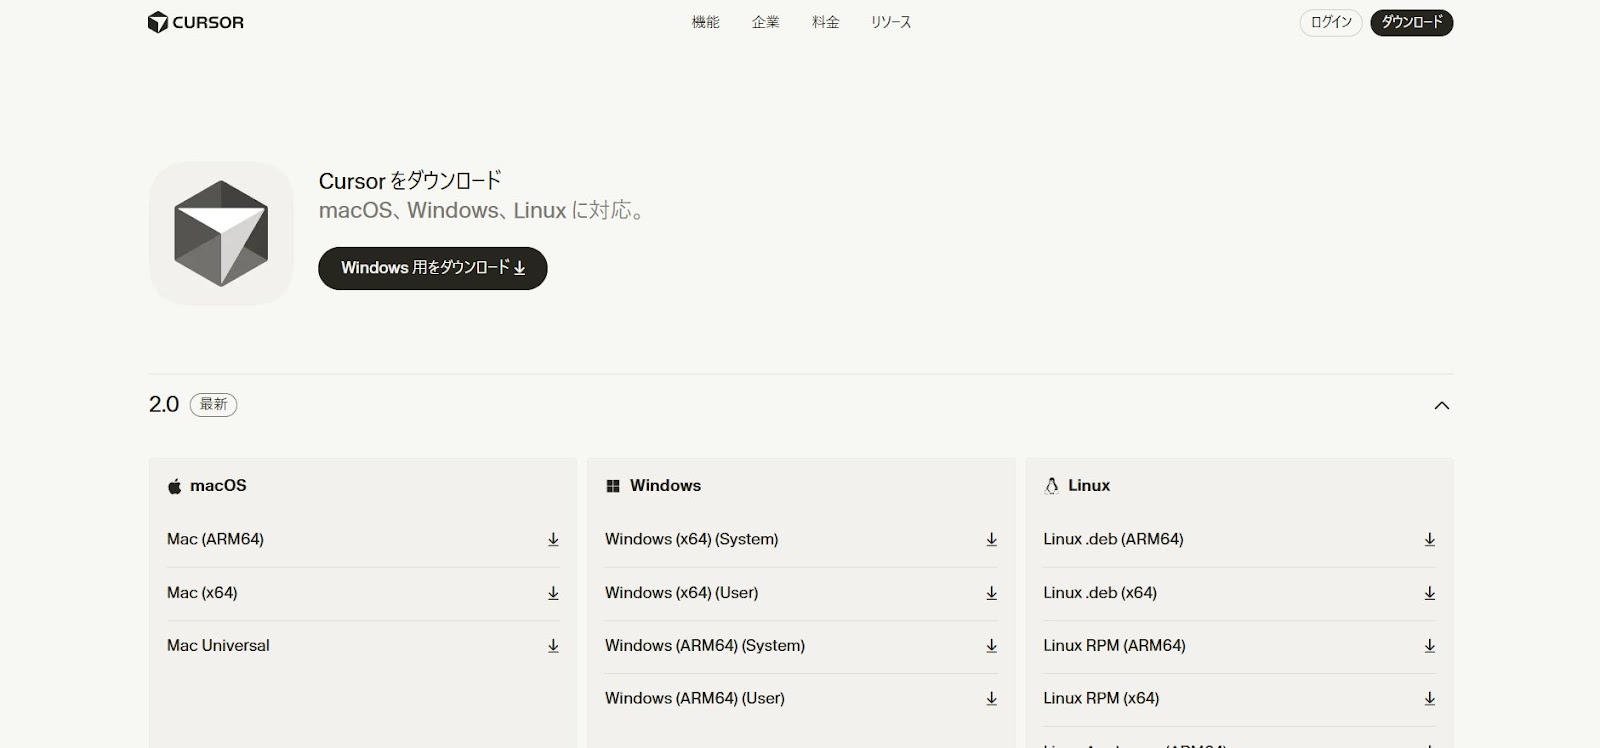Click download icon for Linux .deb (x64)
Viewport: 1600px width, 748px height.
(x=1429, y=593)
